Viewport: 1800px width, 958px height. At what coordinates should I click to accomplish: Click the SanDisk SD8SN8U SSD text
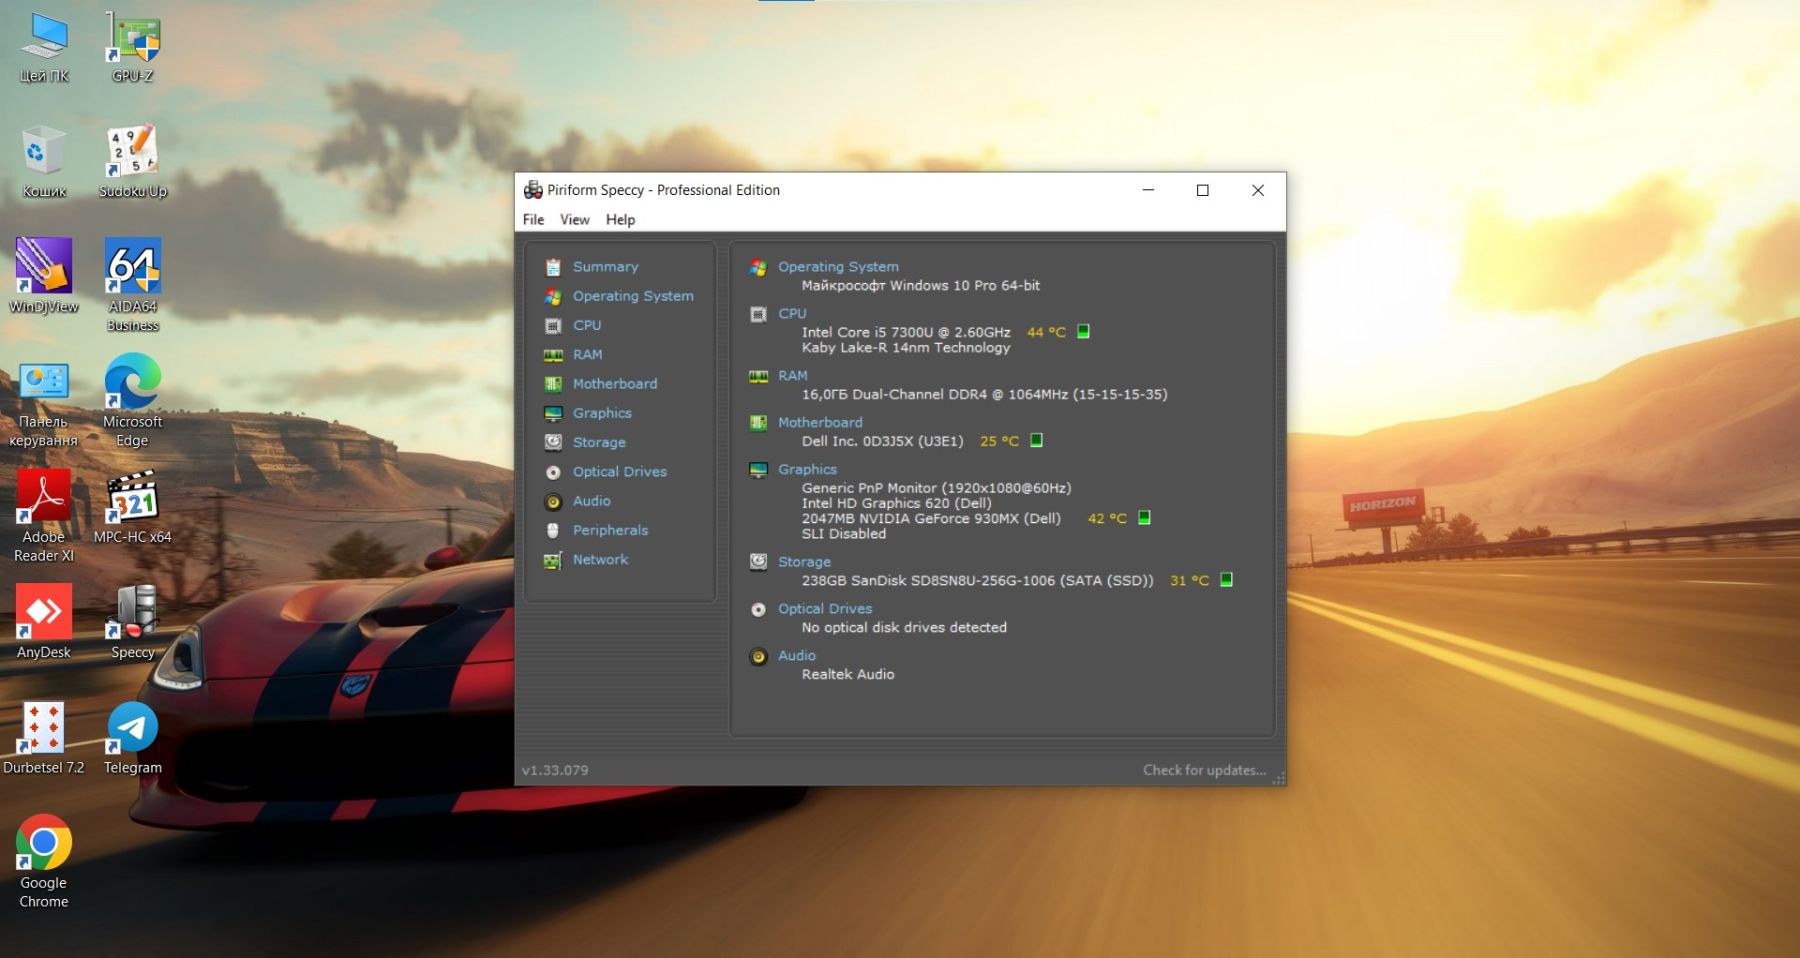(x=977, y=580)
